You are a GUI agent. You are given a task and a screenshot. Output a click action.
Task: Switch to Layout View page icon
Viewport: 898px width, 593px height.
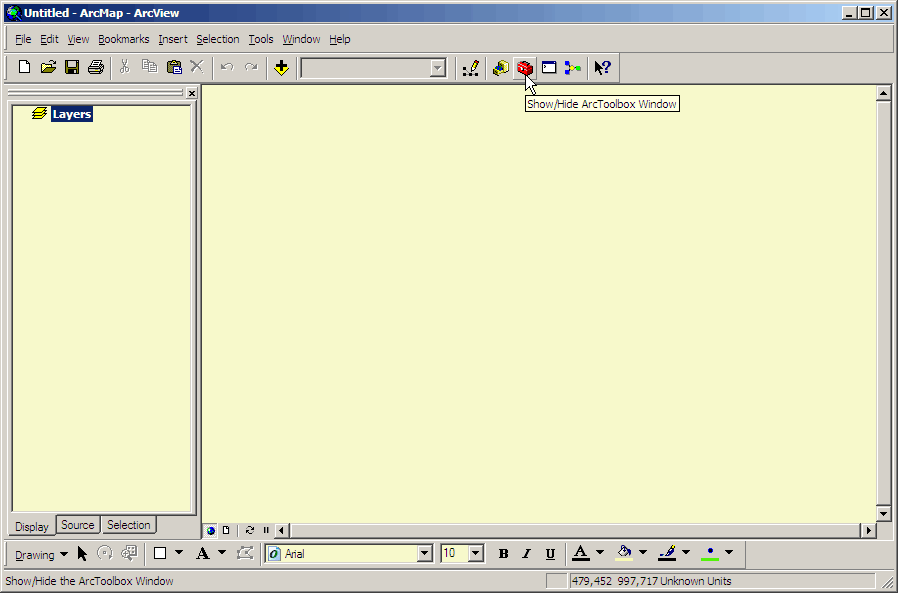point(226,531)
